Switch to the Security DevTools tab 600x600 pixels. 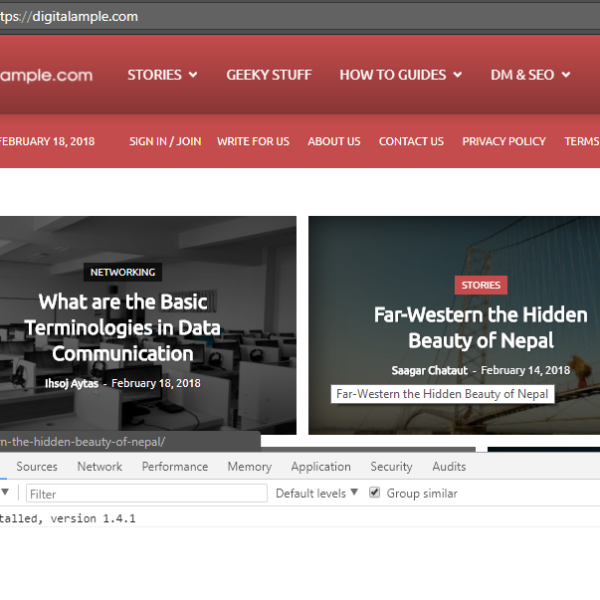[391, 466]
